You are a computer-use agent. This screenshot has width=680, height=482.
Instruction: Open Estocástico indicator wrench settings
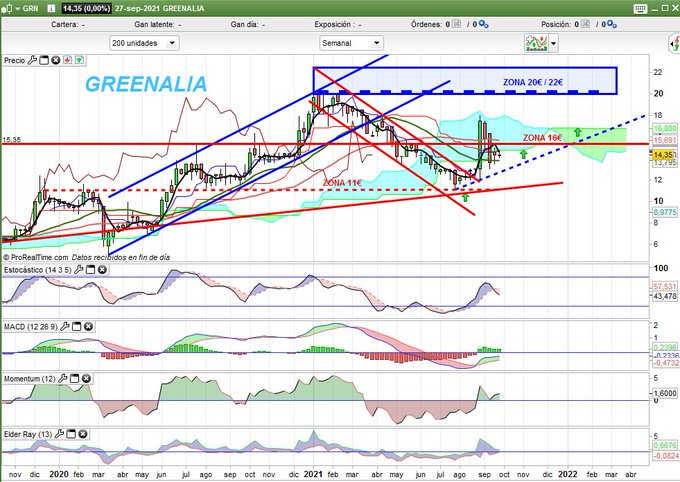click(x=78, y=270)
